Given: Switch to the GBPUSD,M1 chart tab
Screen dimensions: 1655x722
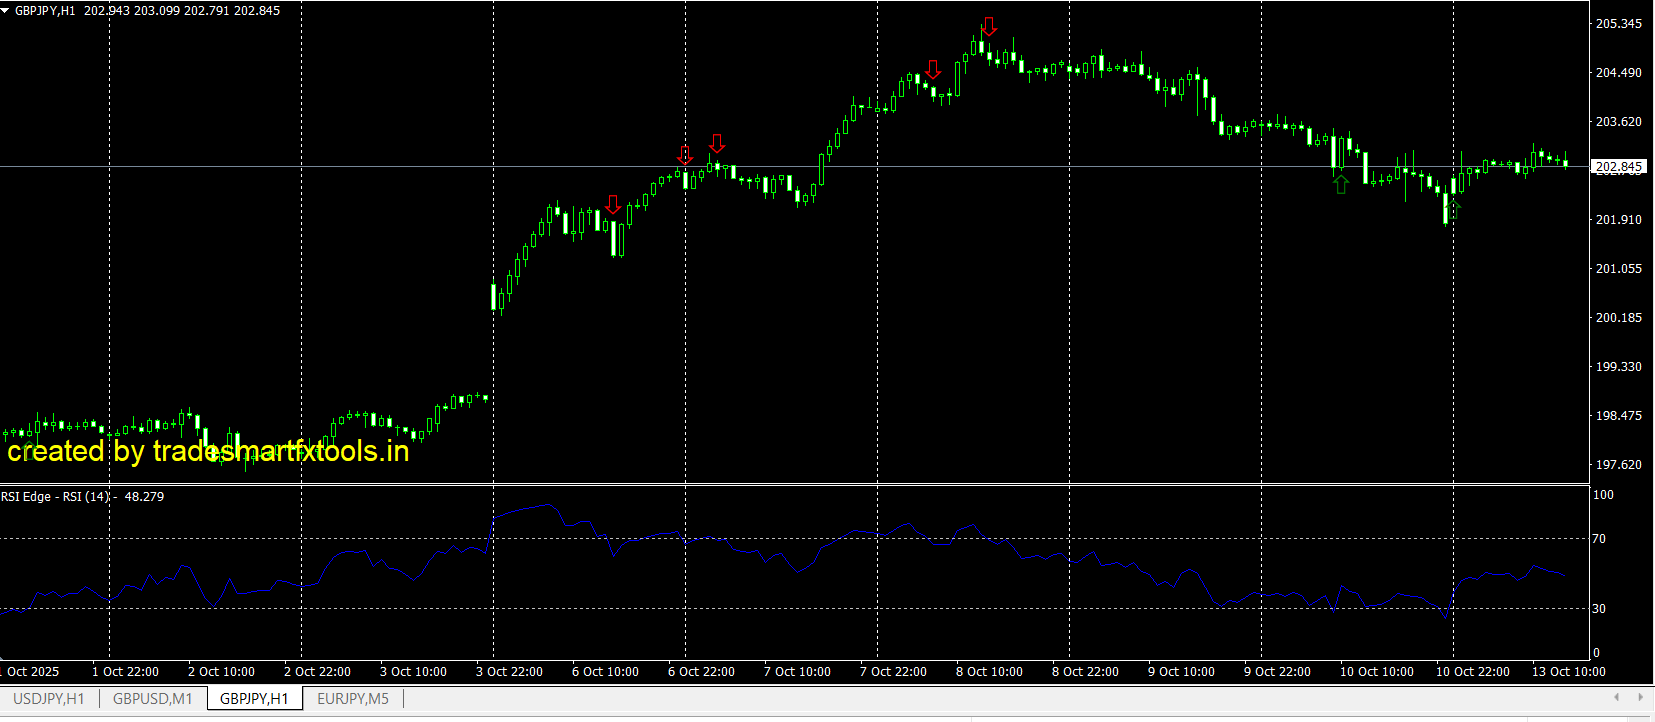Looking at the screenshot, I should (152, 699).
